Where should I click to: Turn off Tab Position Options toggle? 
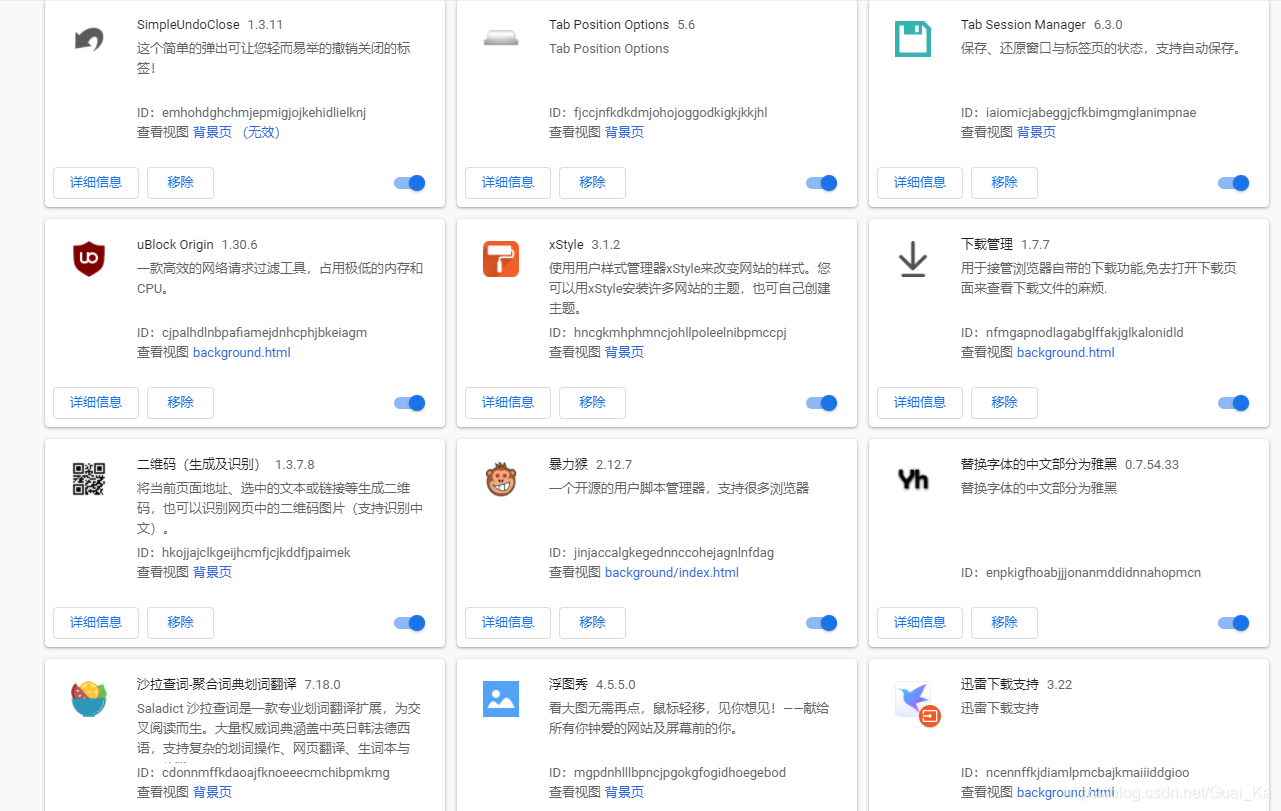(x=822, y=183)
